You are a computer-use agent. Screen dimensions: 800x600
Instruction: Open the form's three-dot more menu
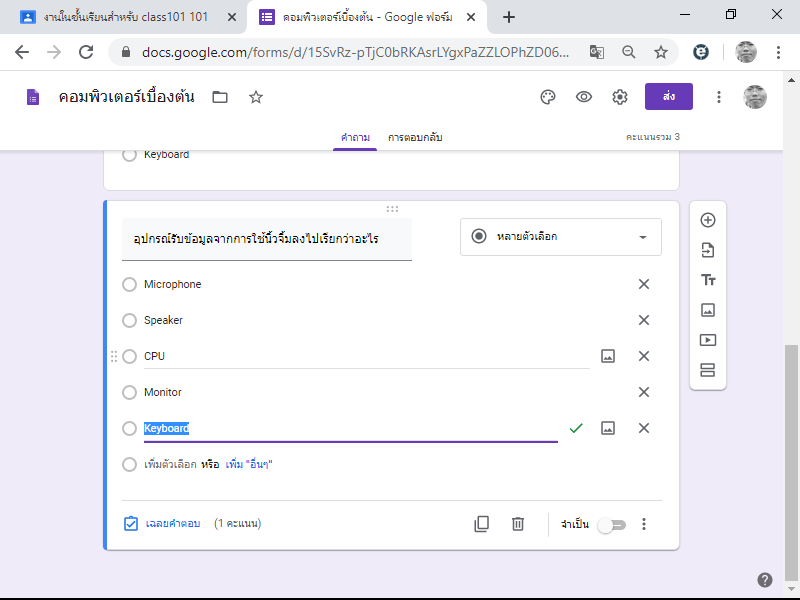(x=718, y=97)
